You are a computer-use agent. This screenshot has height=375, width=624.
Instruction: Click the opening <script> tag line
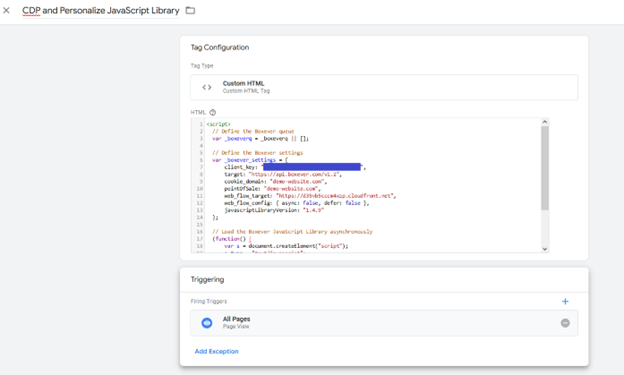(x=218, y=124)
